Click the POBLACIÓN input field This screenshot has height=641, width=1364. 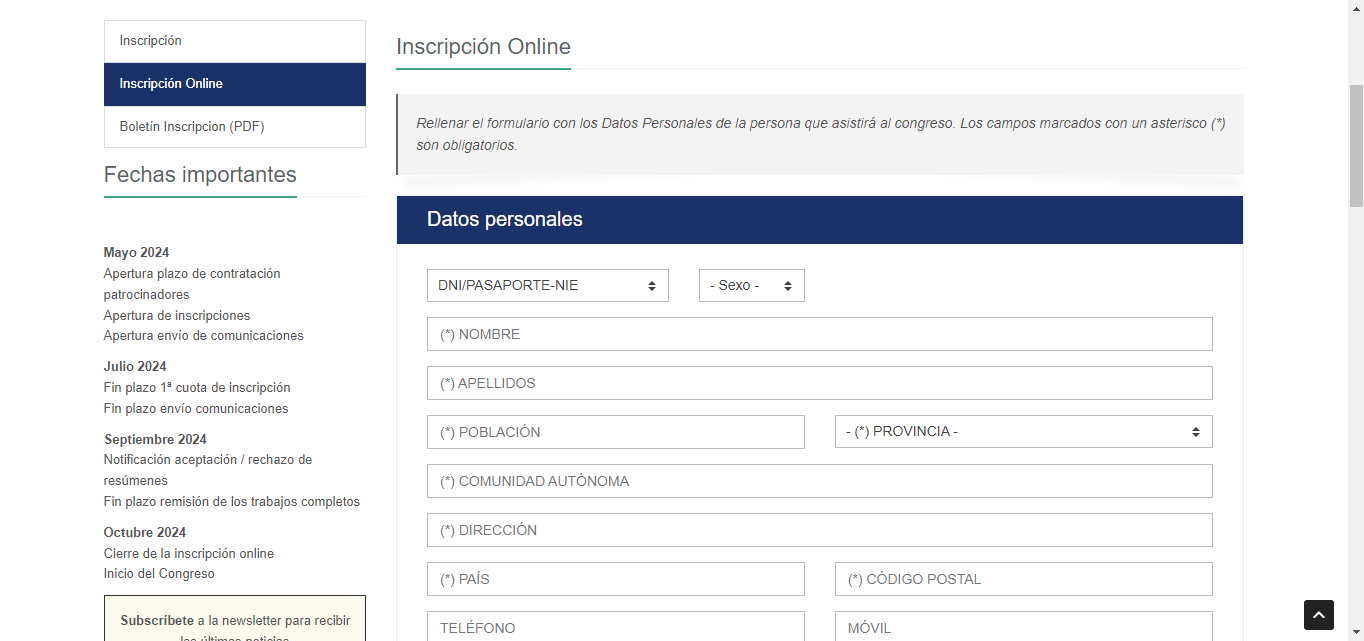tap(615, 432)
